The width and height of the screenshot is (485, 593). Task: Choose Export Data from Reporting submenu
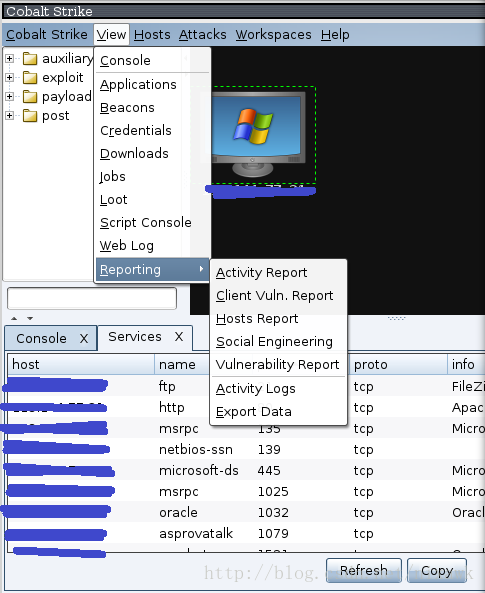[278, 412]
